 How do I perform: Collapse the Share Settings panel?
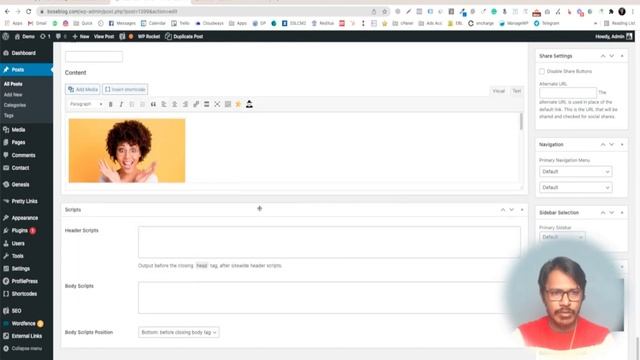point(622,56)
